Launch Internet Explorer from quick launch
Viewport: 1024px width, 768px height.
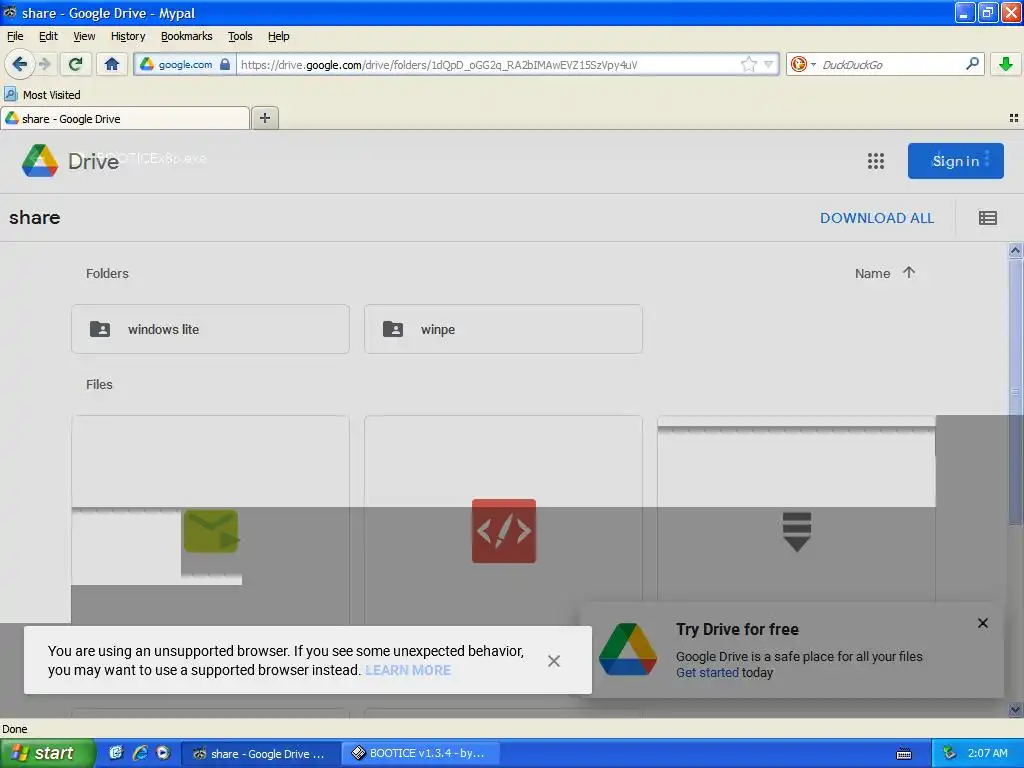[140, 753]
